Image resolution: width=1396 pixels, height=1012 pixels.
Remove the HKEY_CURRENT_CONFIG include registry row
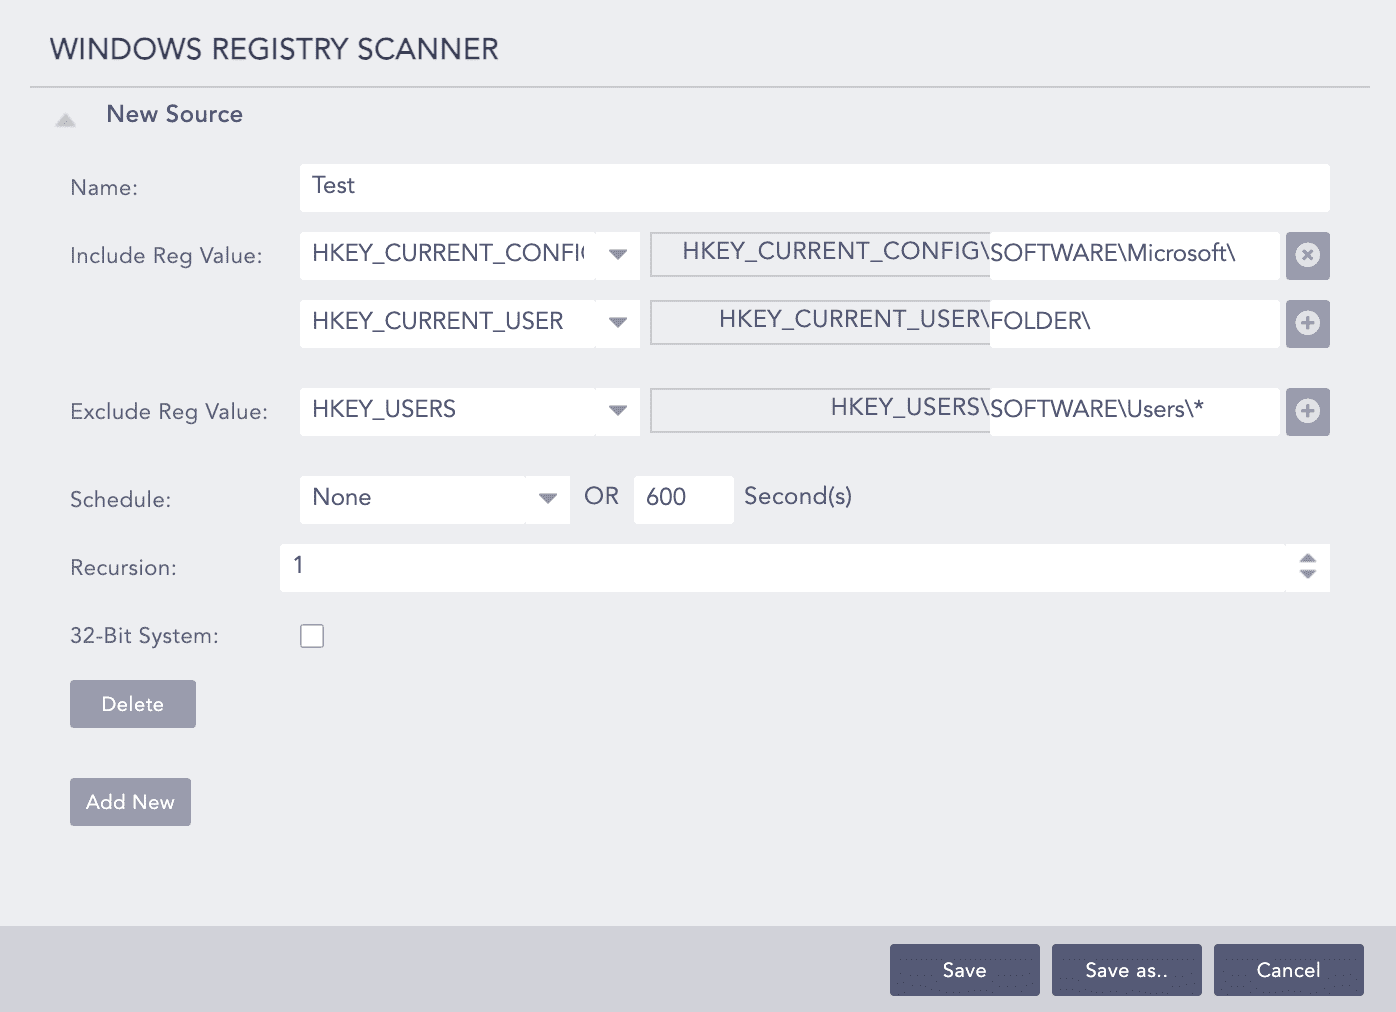pos(1307,255)
